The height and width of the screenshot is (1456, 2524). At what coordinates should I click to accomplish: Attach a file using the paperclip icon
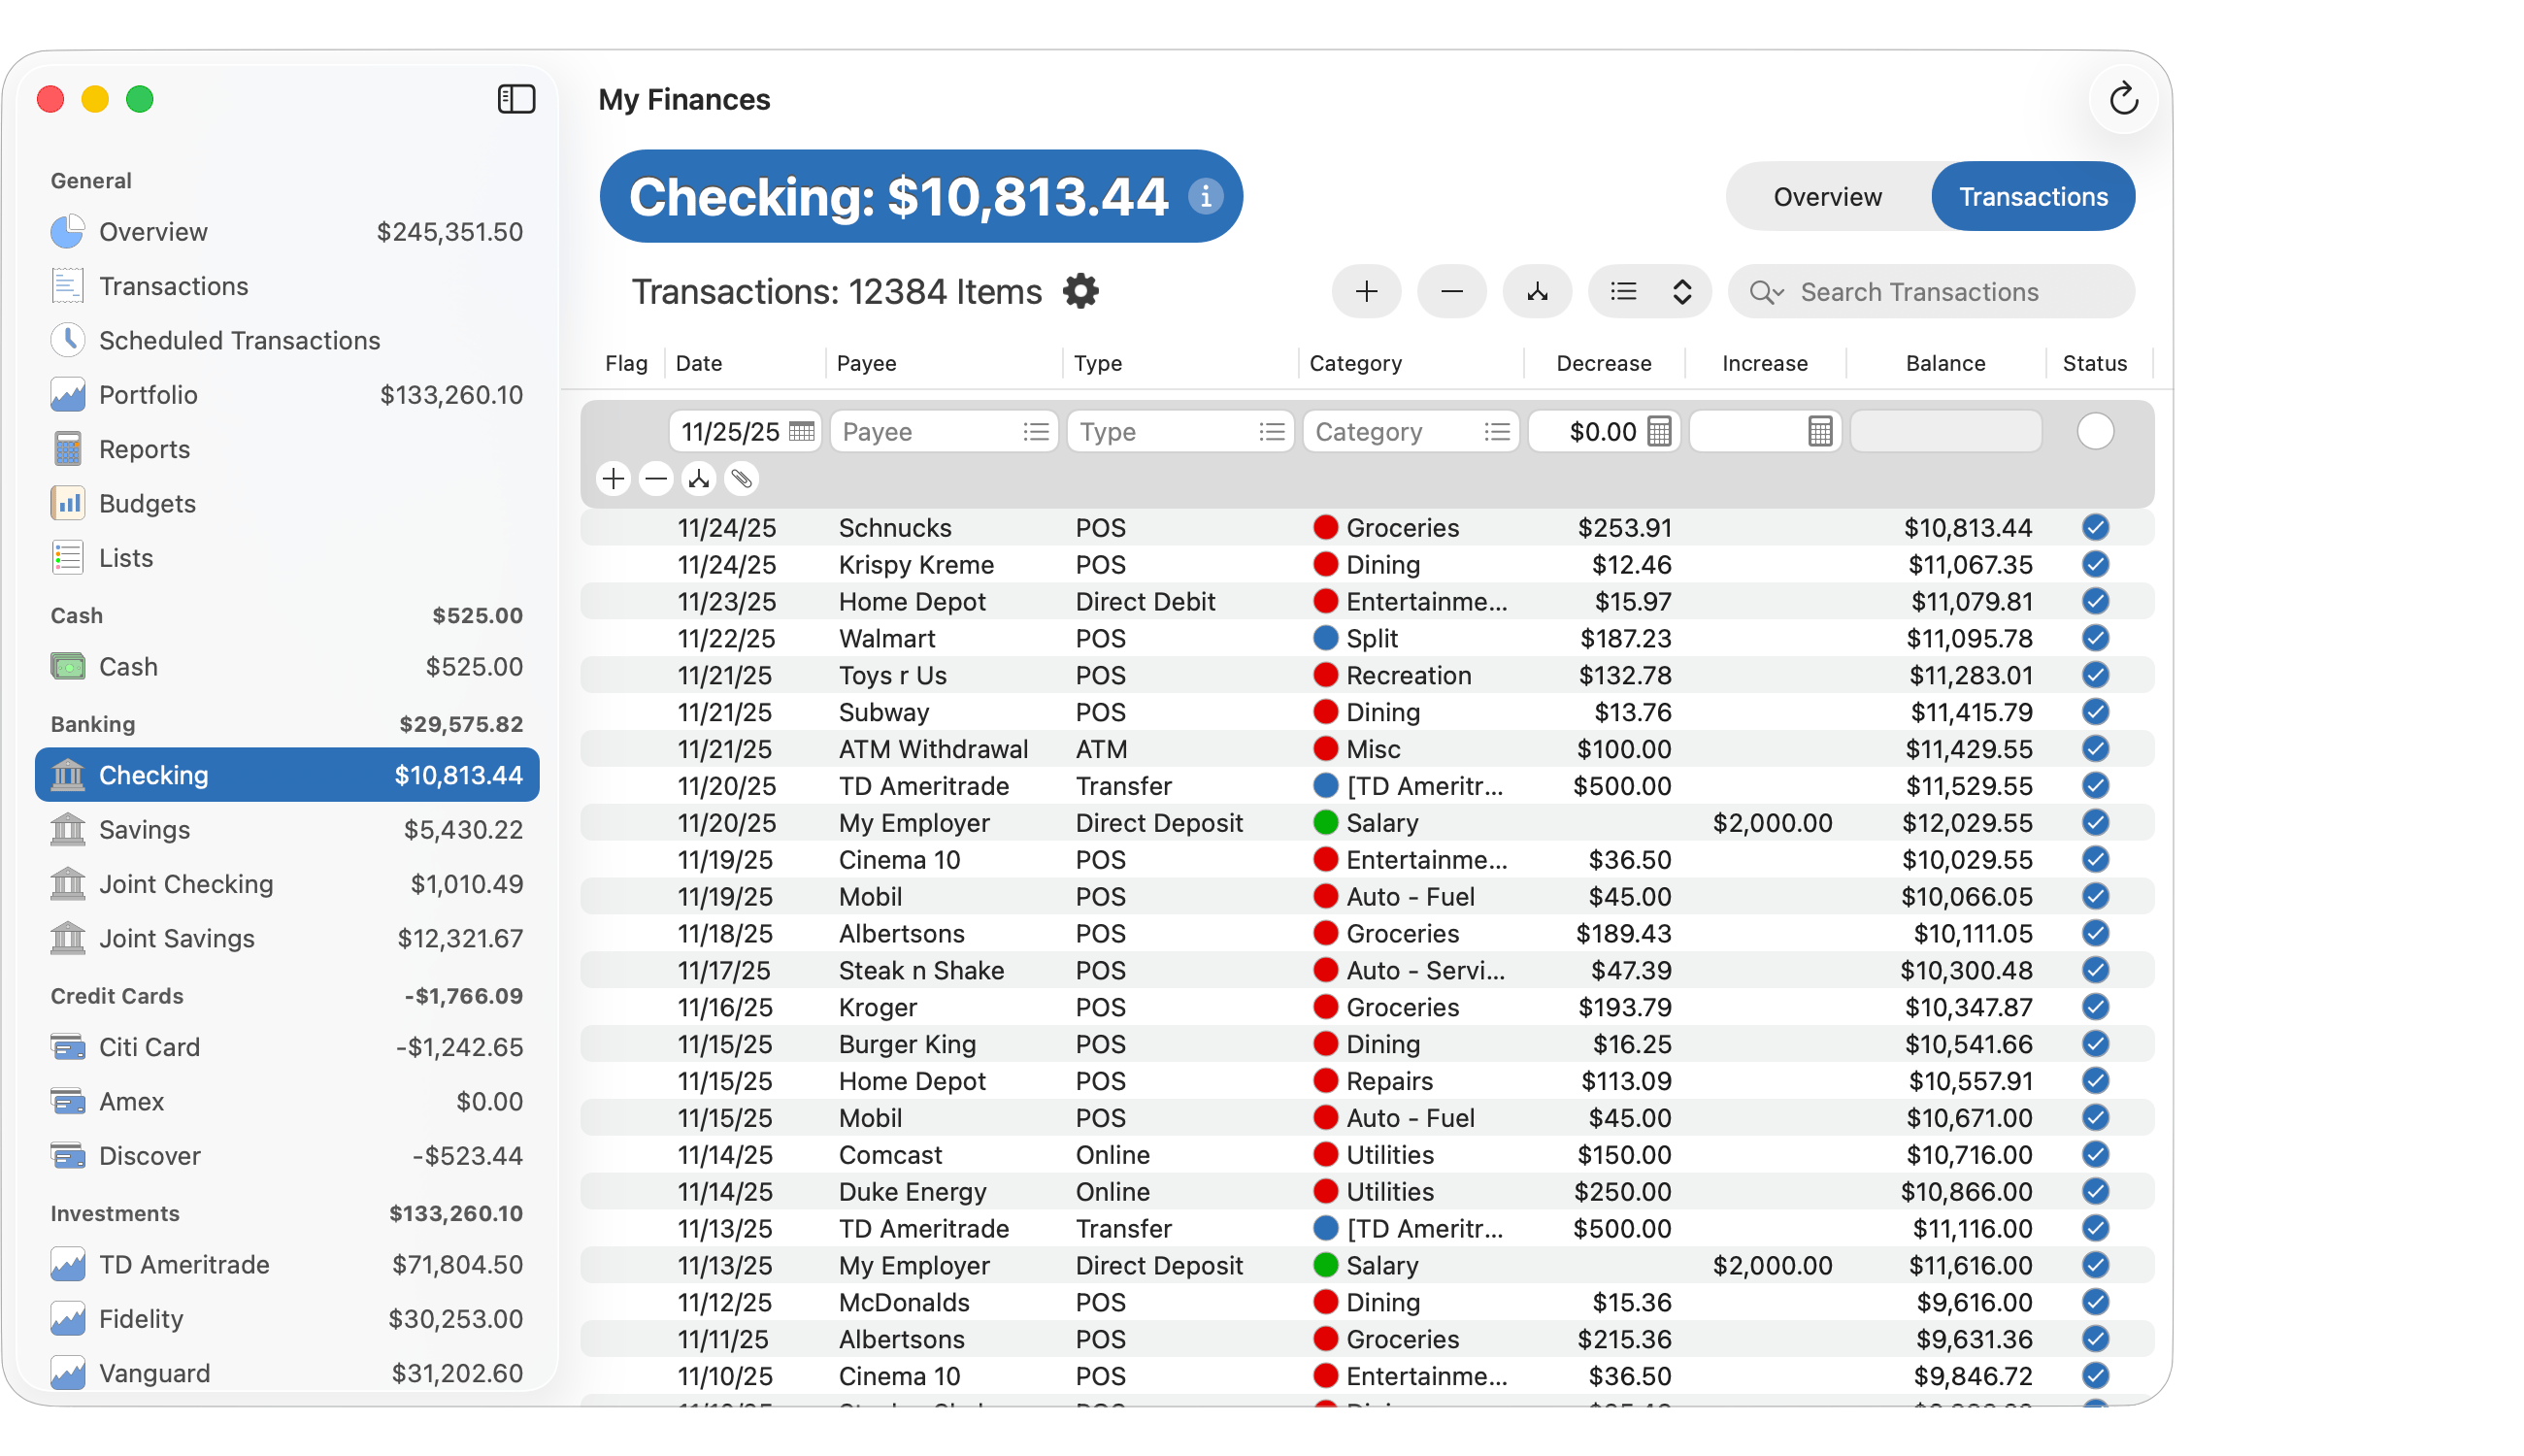pos(741,479)
